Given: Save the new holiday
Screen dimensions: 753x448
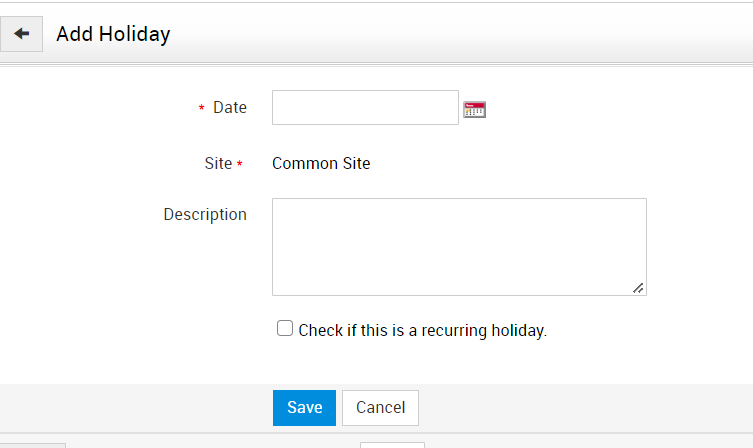Looking at the screenshot, I should tap(304, 408).
